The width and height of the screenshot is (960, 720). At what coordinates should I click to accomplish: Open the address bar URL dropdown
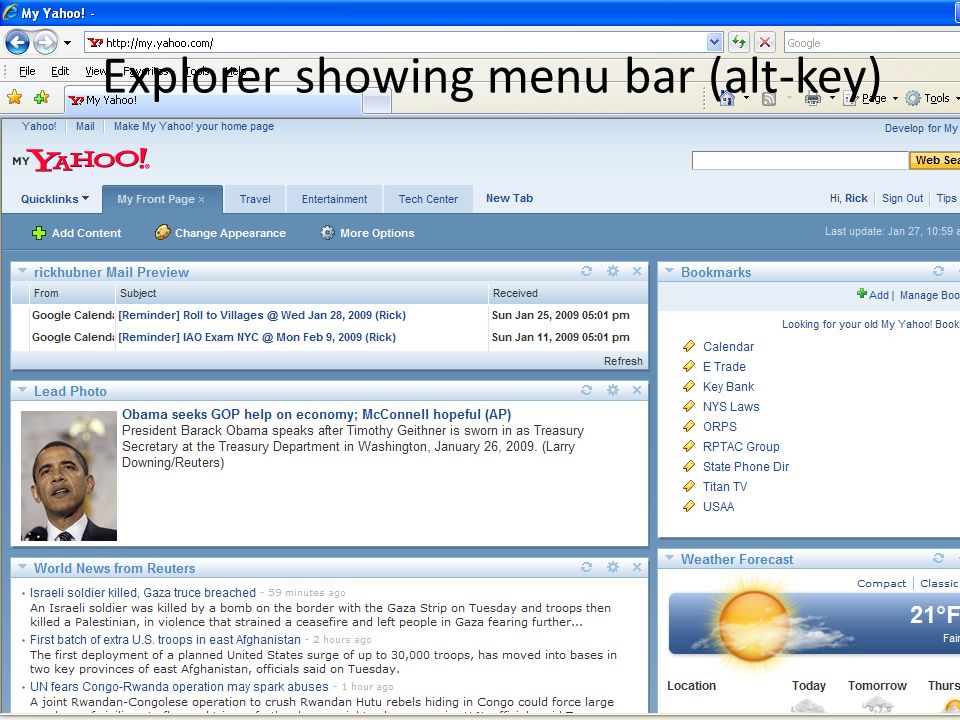714,42
